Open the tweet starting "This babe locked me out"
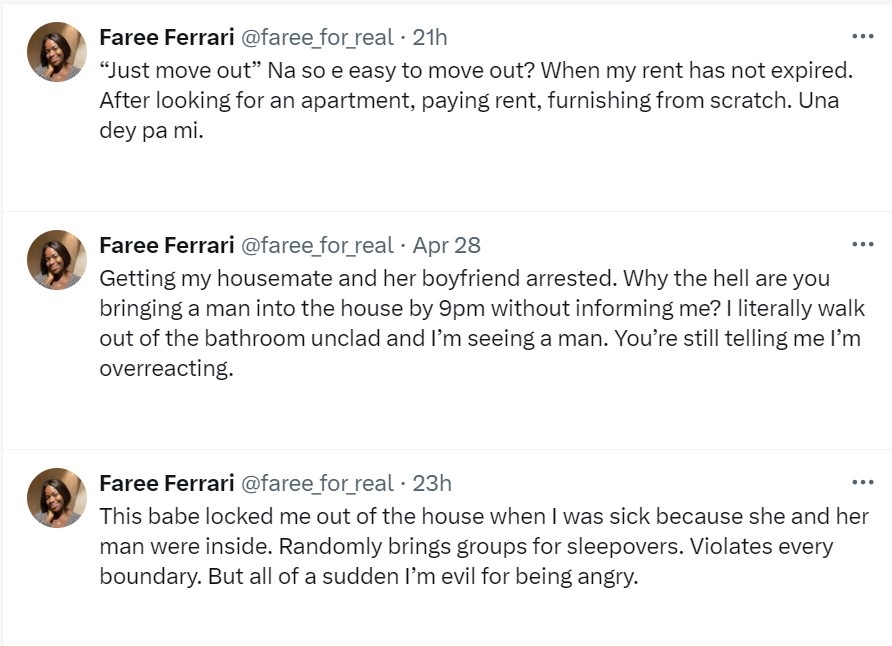 tap(480, 517)
